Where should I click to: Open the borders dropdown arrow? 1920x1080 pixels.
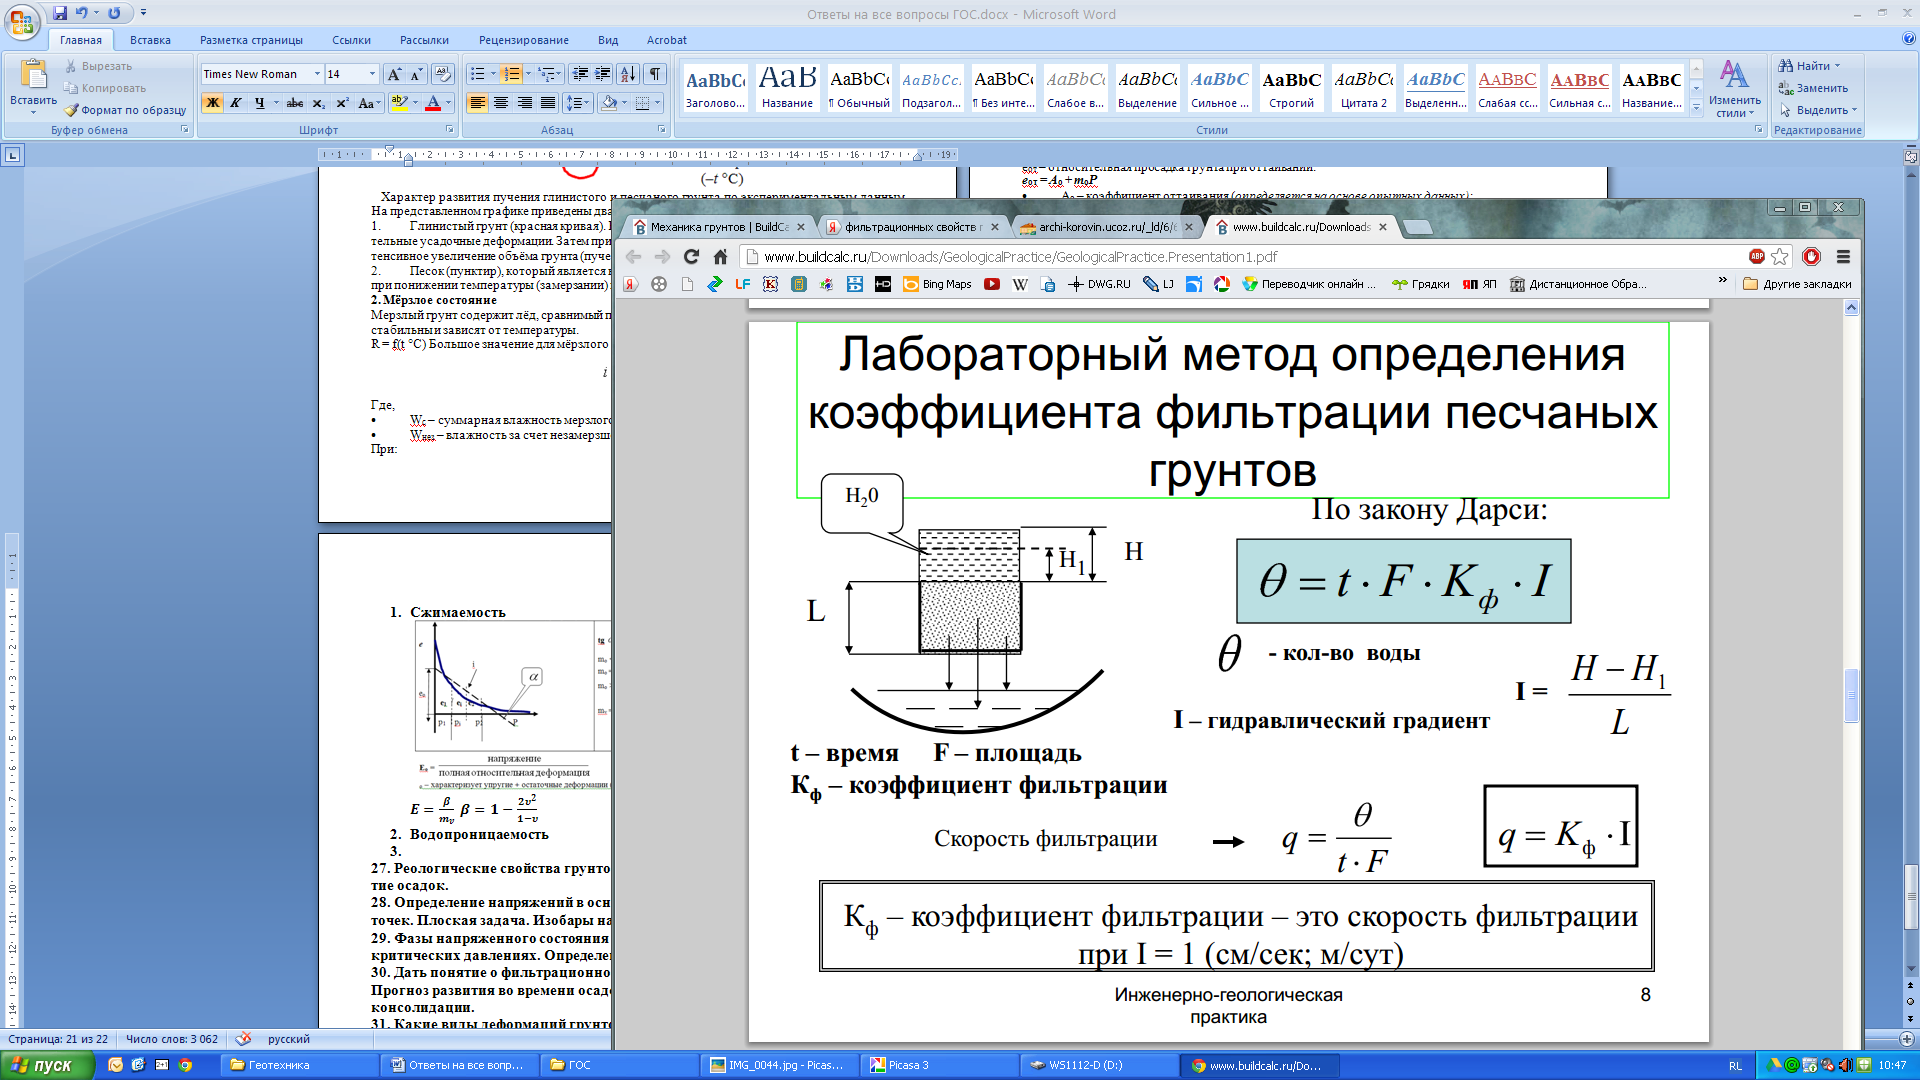(657, 103)
